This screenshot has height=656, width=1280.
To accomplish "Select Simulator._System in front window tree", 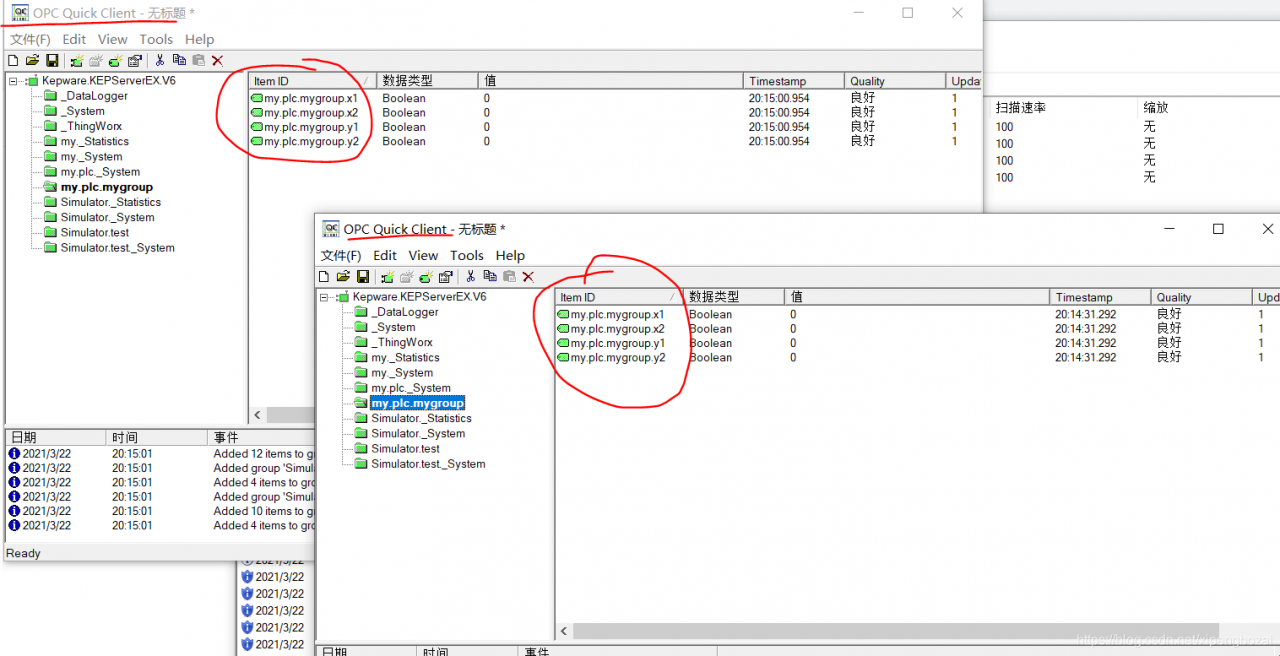I will point(418,433).
